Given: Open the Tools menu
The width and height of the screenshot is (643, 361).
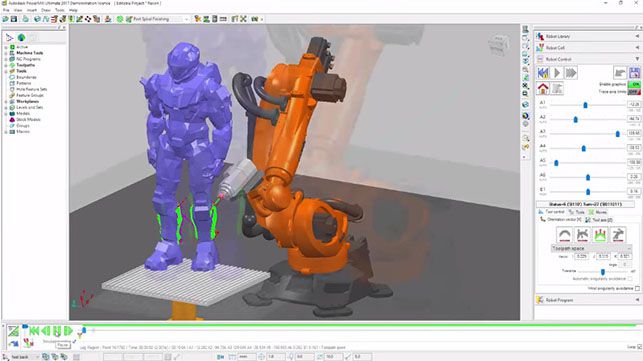Looking at the screenshot, I should click(x=59, y=10).
